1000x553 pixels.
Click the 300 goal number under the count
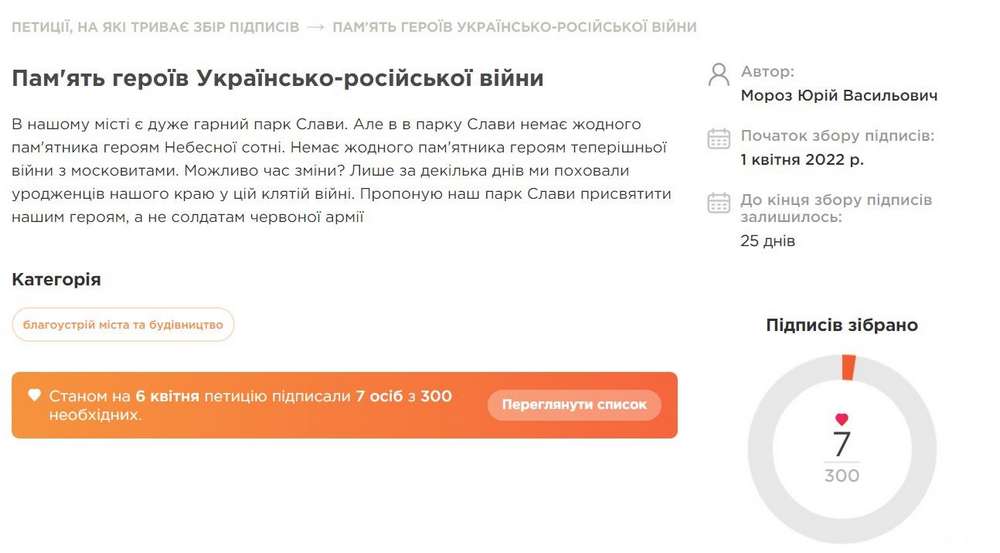click(842, 476)
